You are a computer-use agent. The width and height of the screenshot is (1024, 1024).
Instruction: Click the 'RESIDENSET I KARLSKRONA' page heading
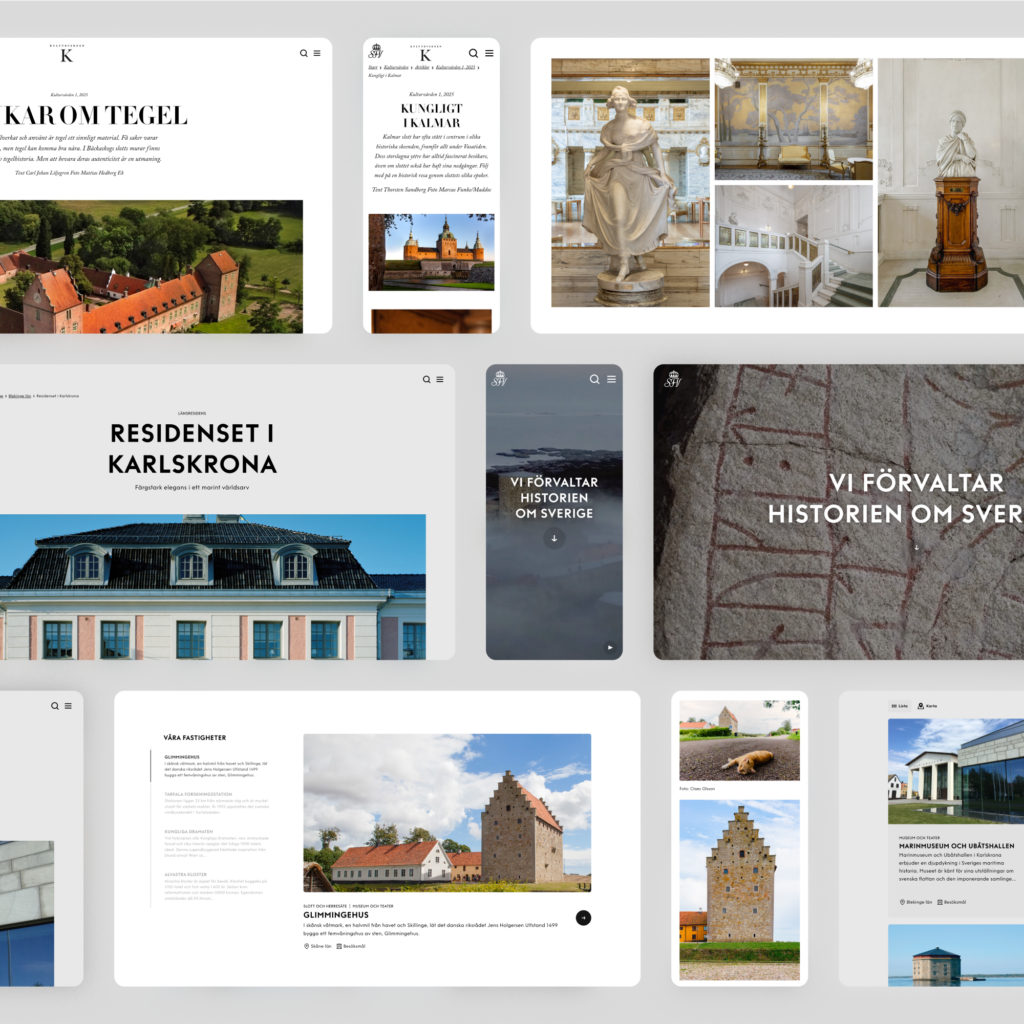(x=193, y=449)
